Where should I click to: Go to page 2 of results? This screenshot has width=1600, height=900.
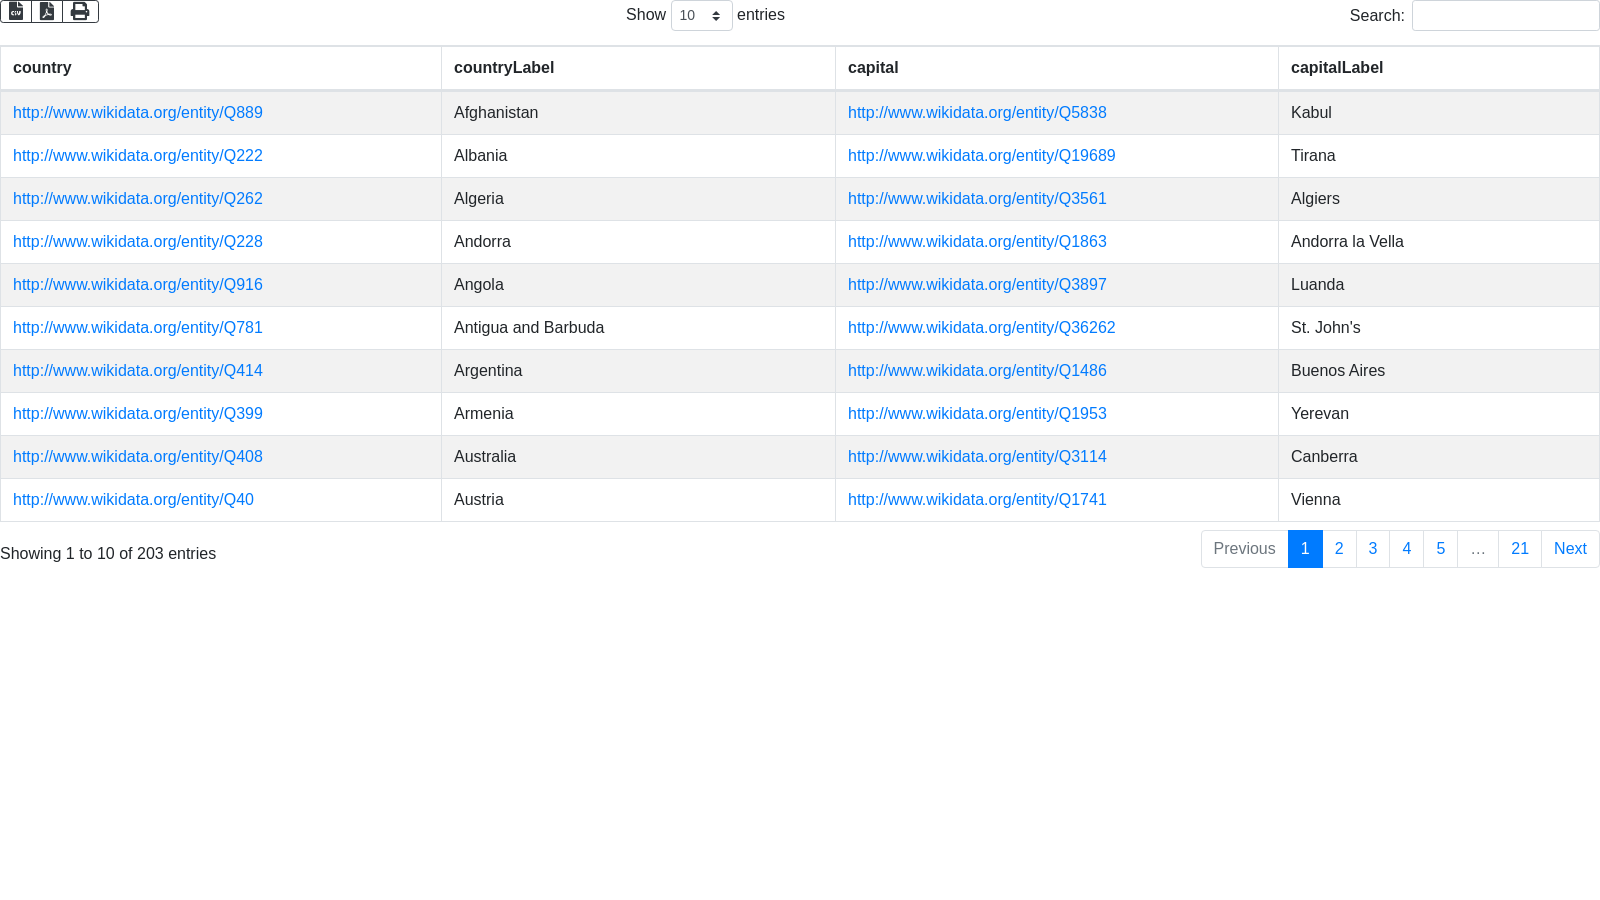[1339, 549]
